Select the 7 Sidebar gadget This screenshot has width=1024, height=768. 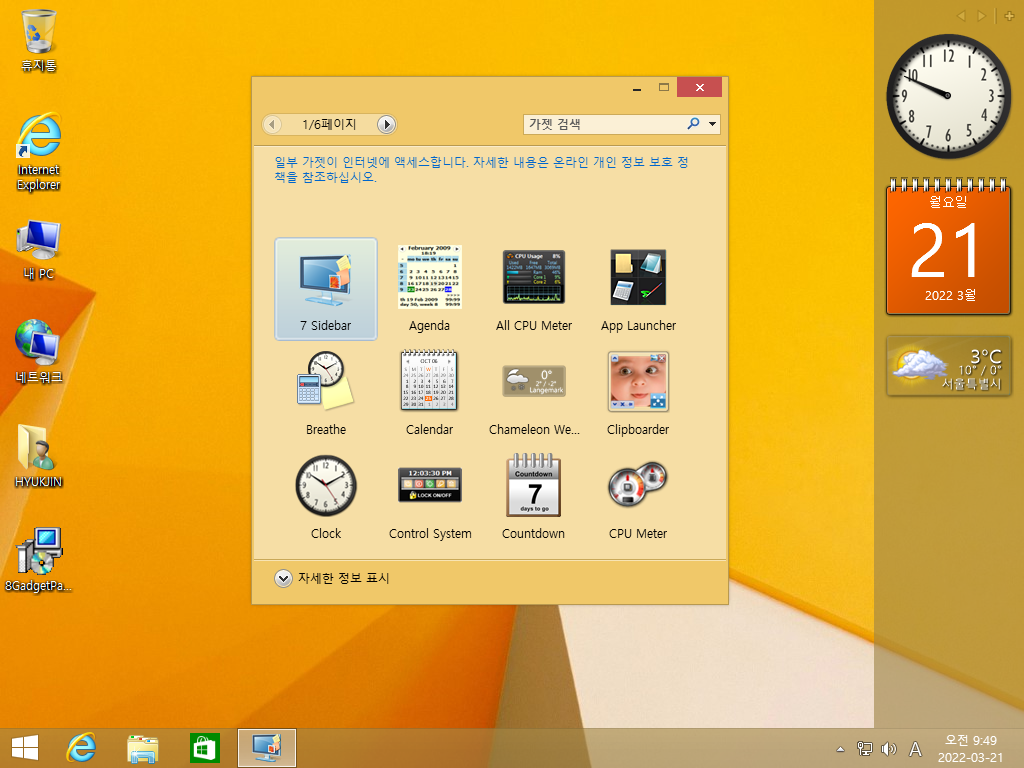tap(326, 289)
